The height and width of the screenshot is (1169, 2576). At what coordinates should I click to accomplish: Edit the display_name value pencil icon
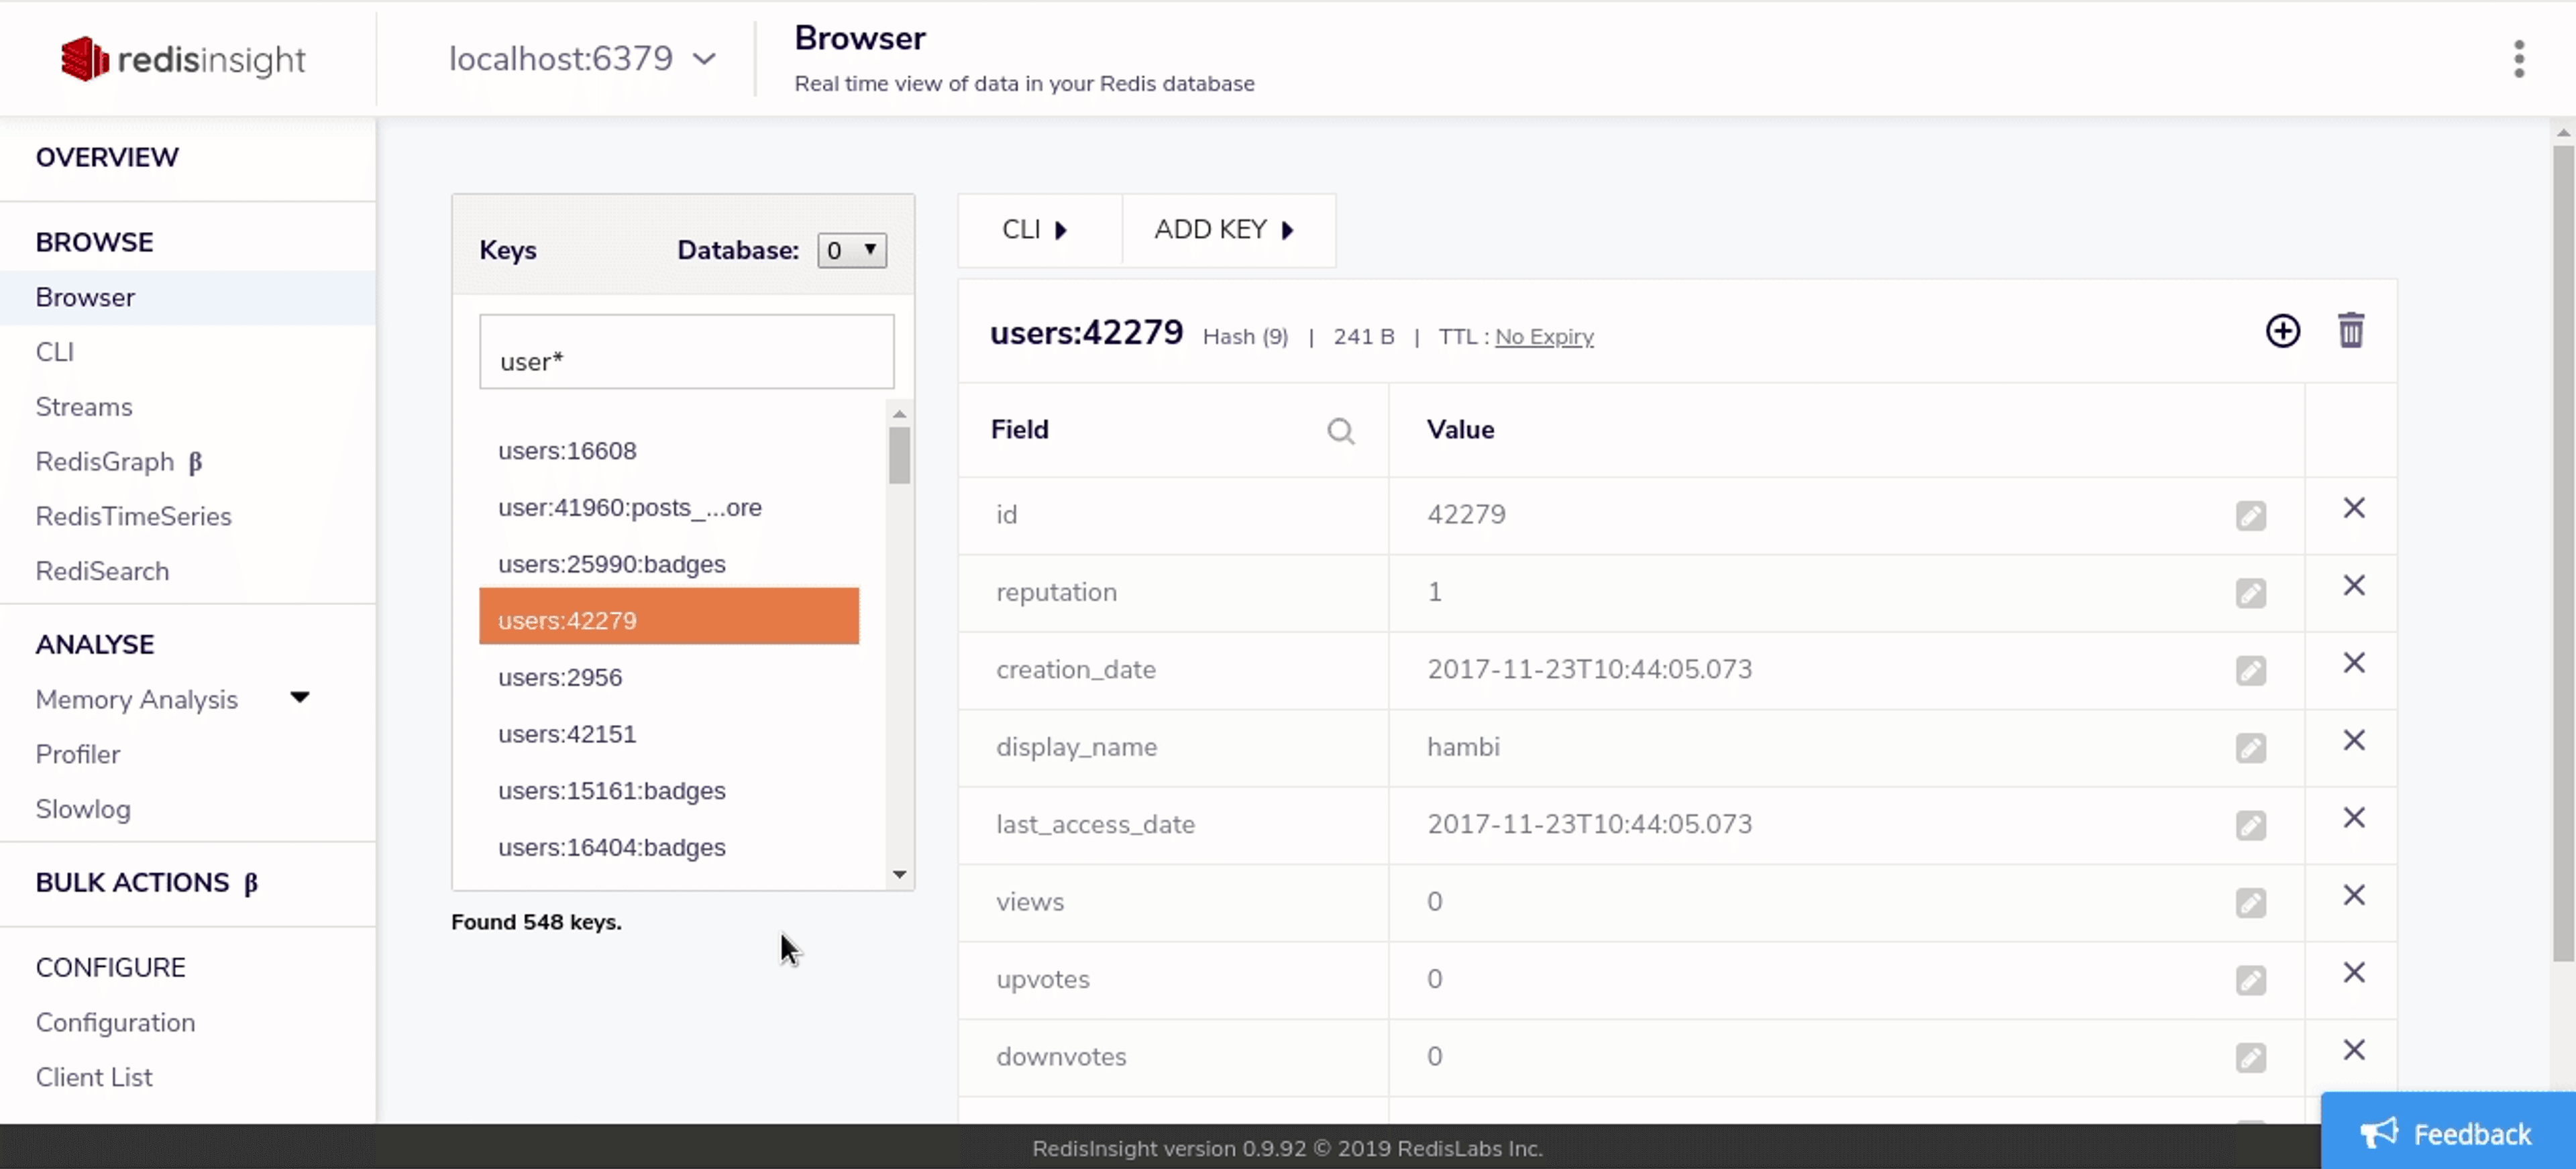click(2250, 748)
